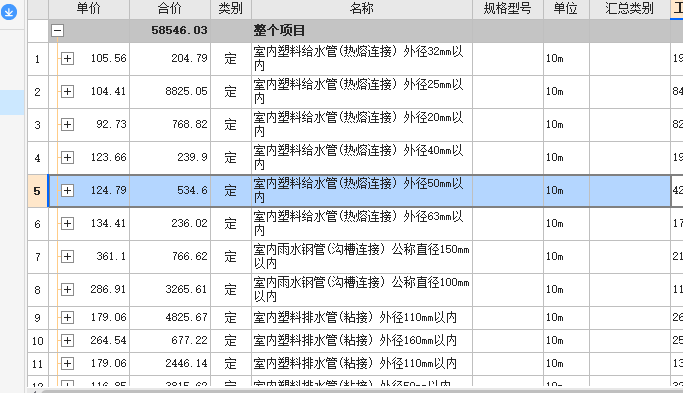This screenshot has width=683, height=393.
Task: Select row number 6 header
Action: tap(38, 224)
